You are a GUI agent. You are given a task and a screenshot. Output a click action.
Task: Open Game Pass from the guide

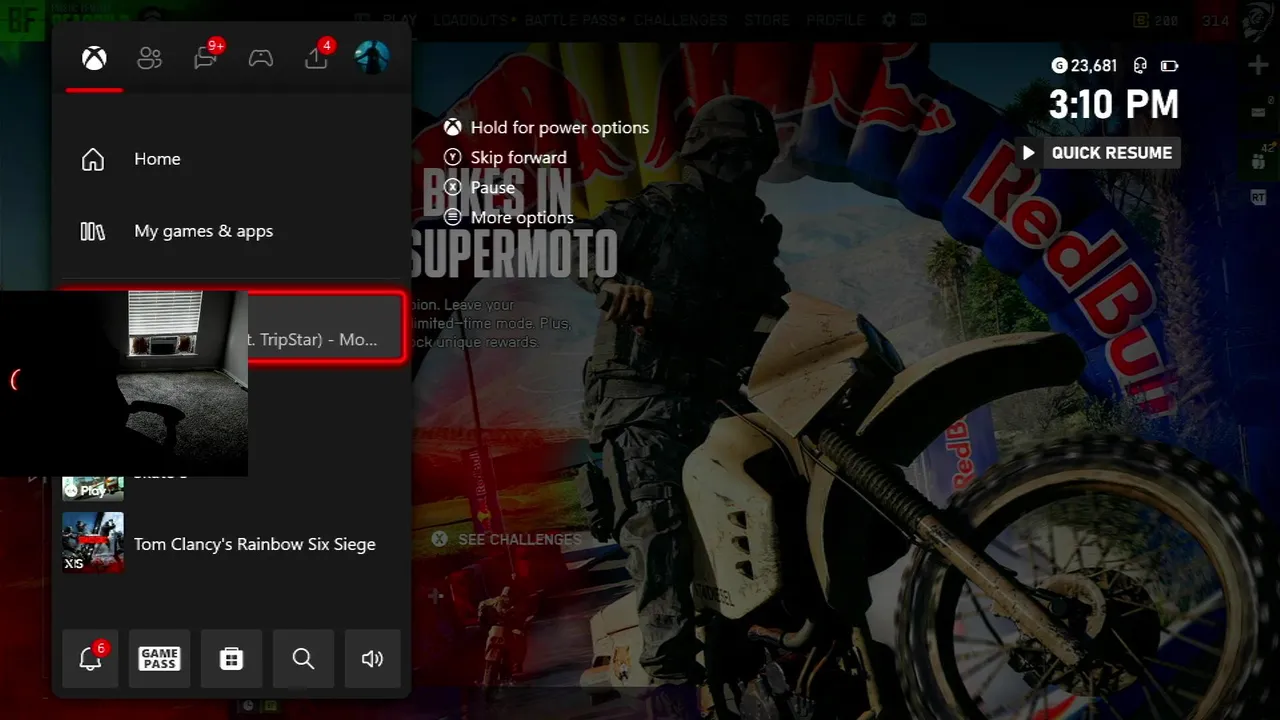point(160,658)
